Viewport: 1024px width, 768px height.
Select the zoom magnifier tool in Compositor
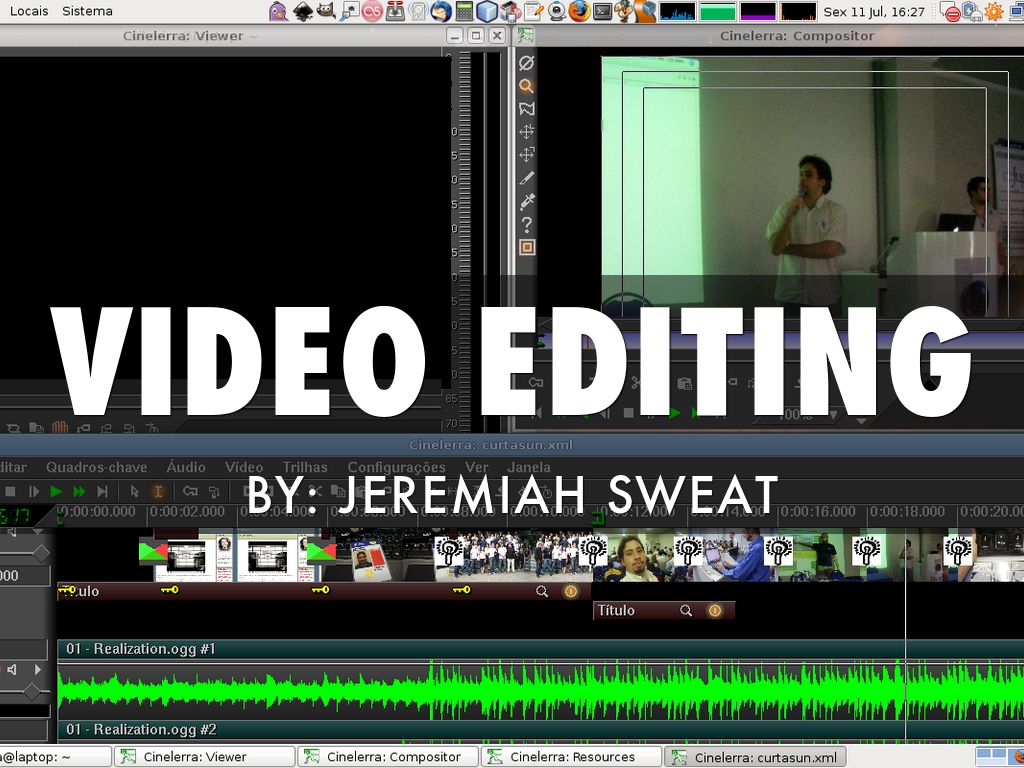526,86
